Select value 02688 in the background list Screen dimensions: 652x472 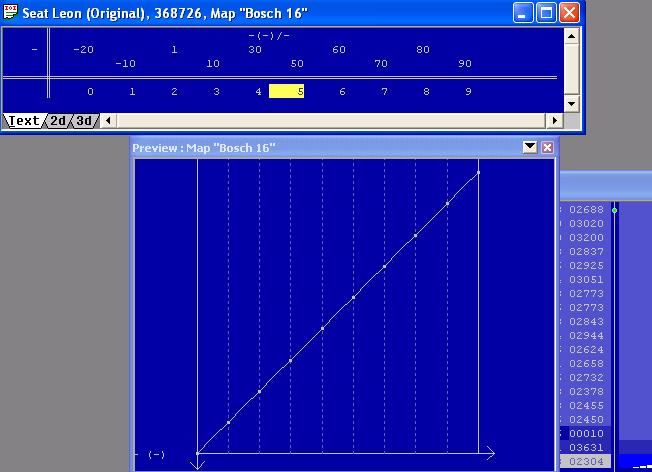pos(586,210)
